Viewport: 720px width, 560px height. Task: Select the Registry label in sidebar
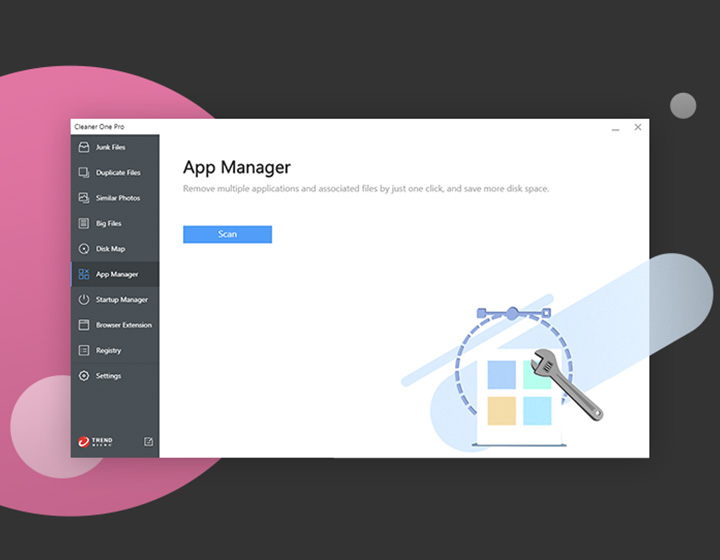click(x=109, y=351)
